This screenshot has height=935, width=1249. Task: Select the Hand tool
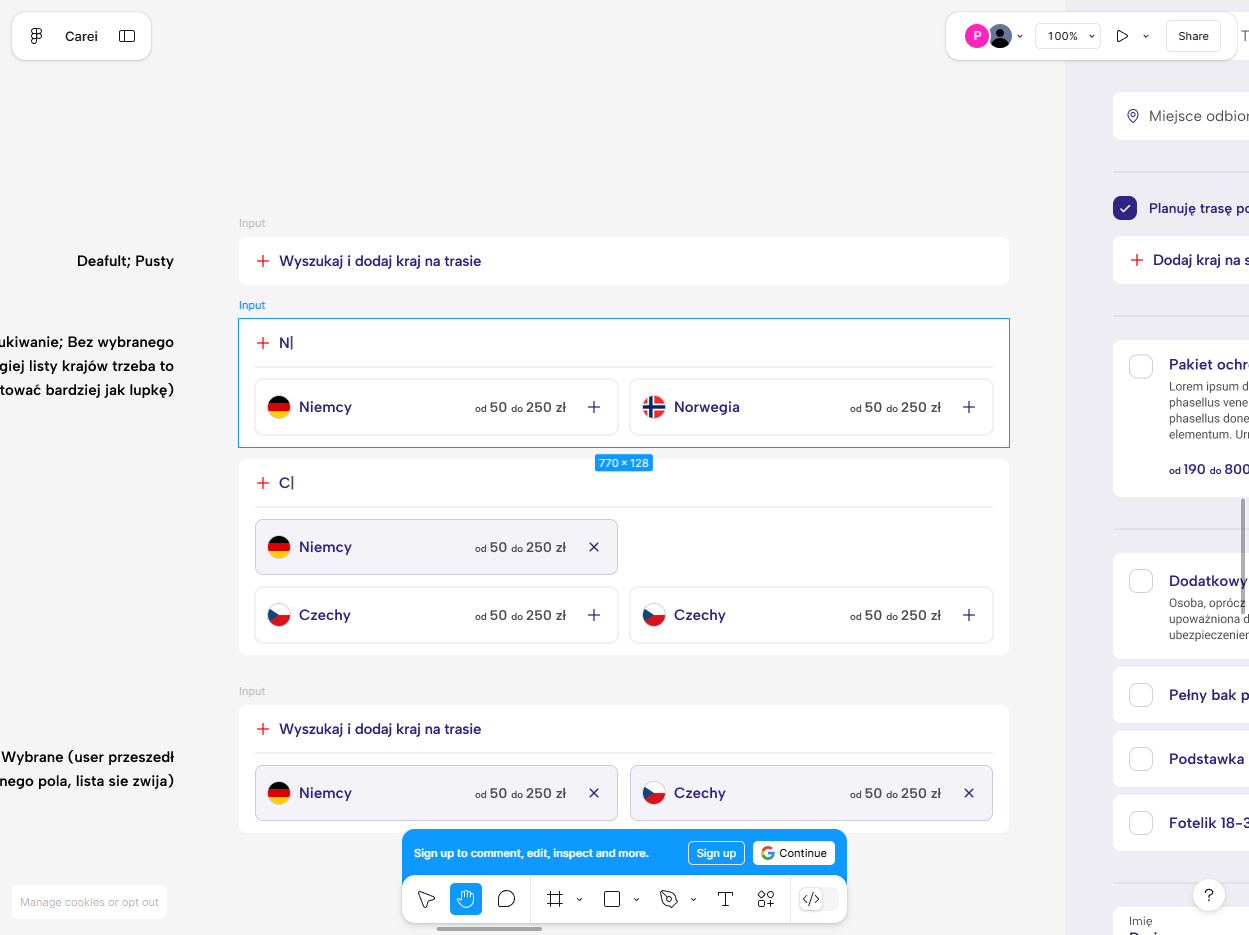466,899
